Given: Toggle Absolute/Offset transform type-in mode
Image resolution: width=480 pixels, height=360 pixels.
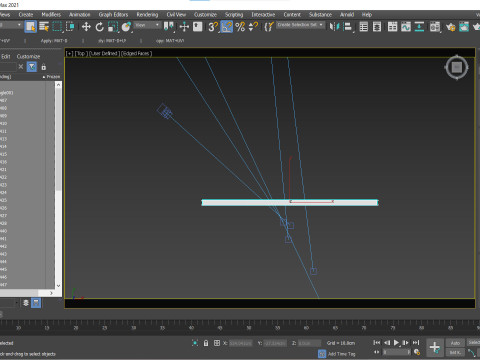Looking at the screenshot, I should click(217, 343).
